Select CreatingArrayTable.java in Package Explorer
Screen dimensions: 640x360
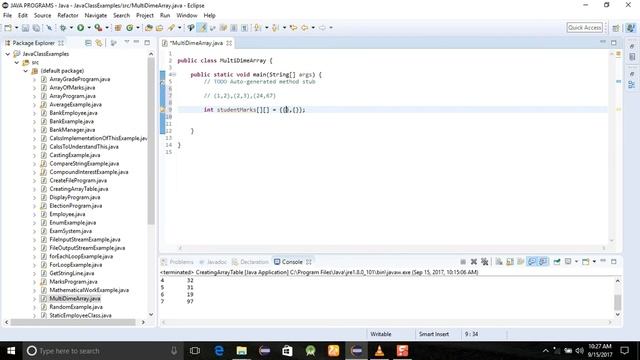point(79,189)
